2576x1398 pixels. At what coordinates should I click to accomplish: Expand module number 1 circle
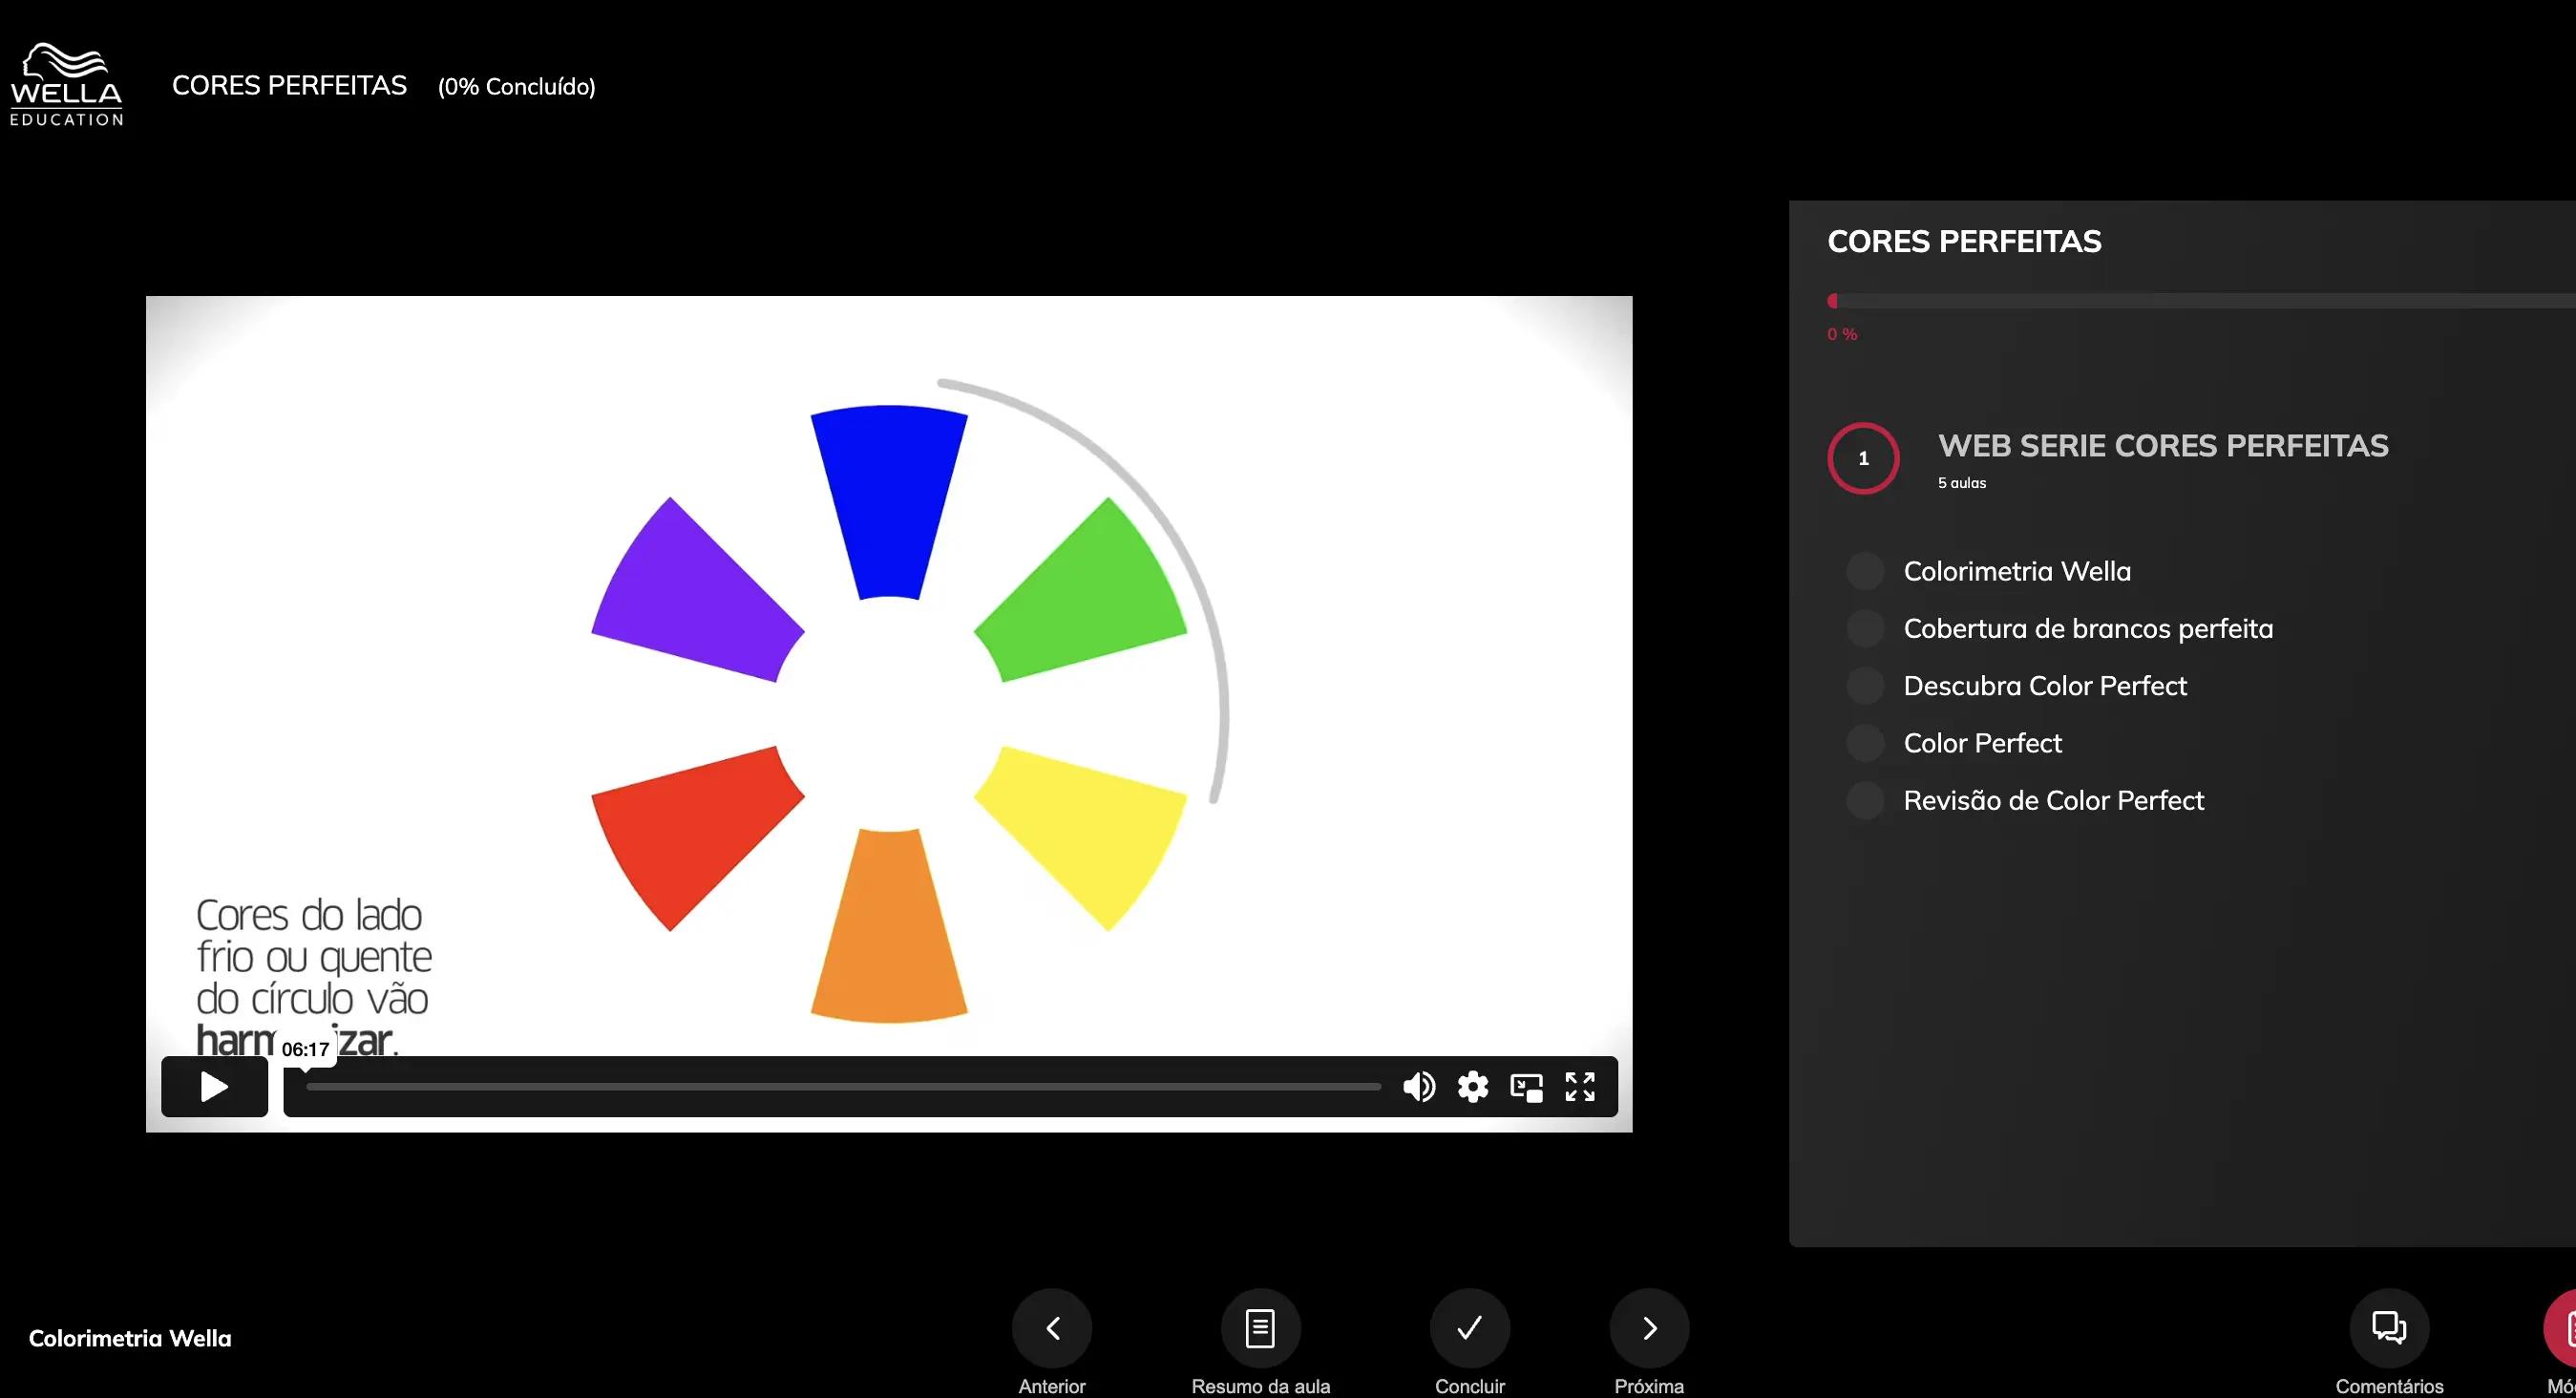pos(1863,458)
